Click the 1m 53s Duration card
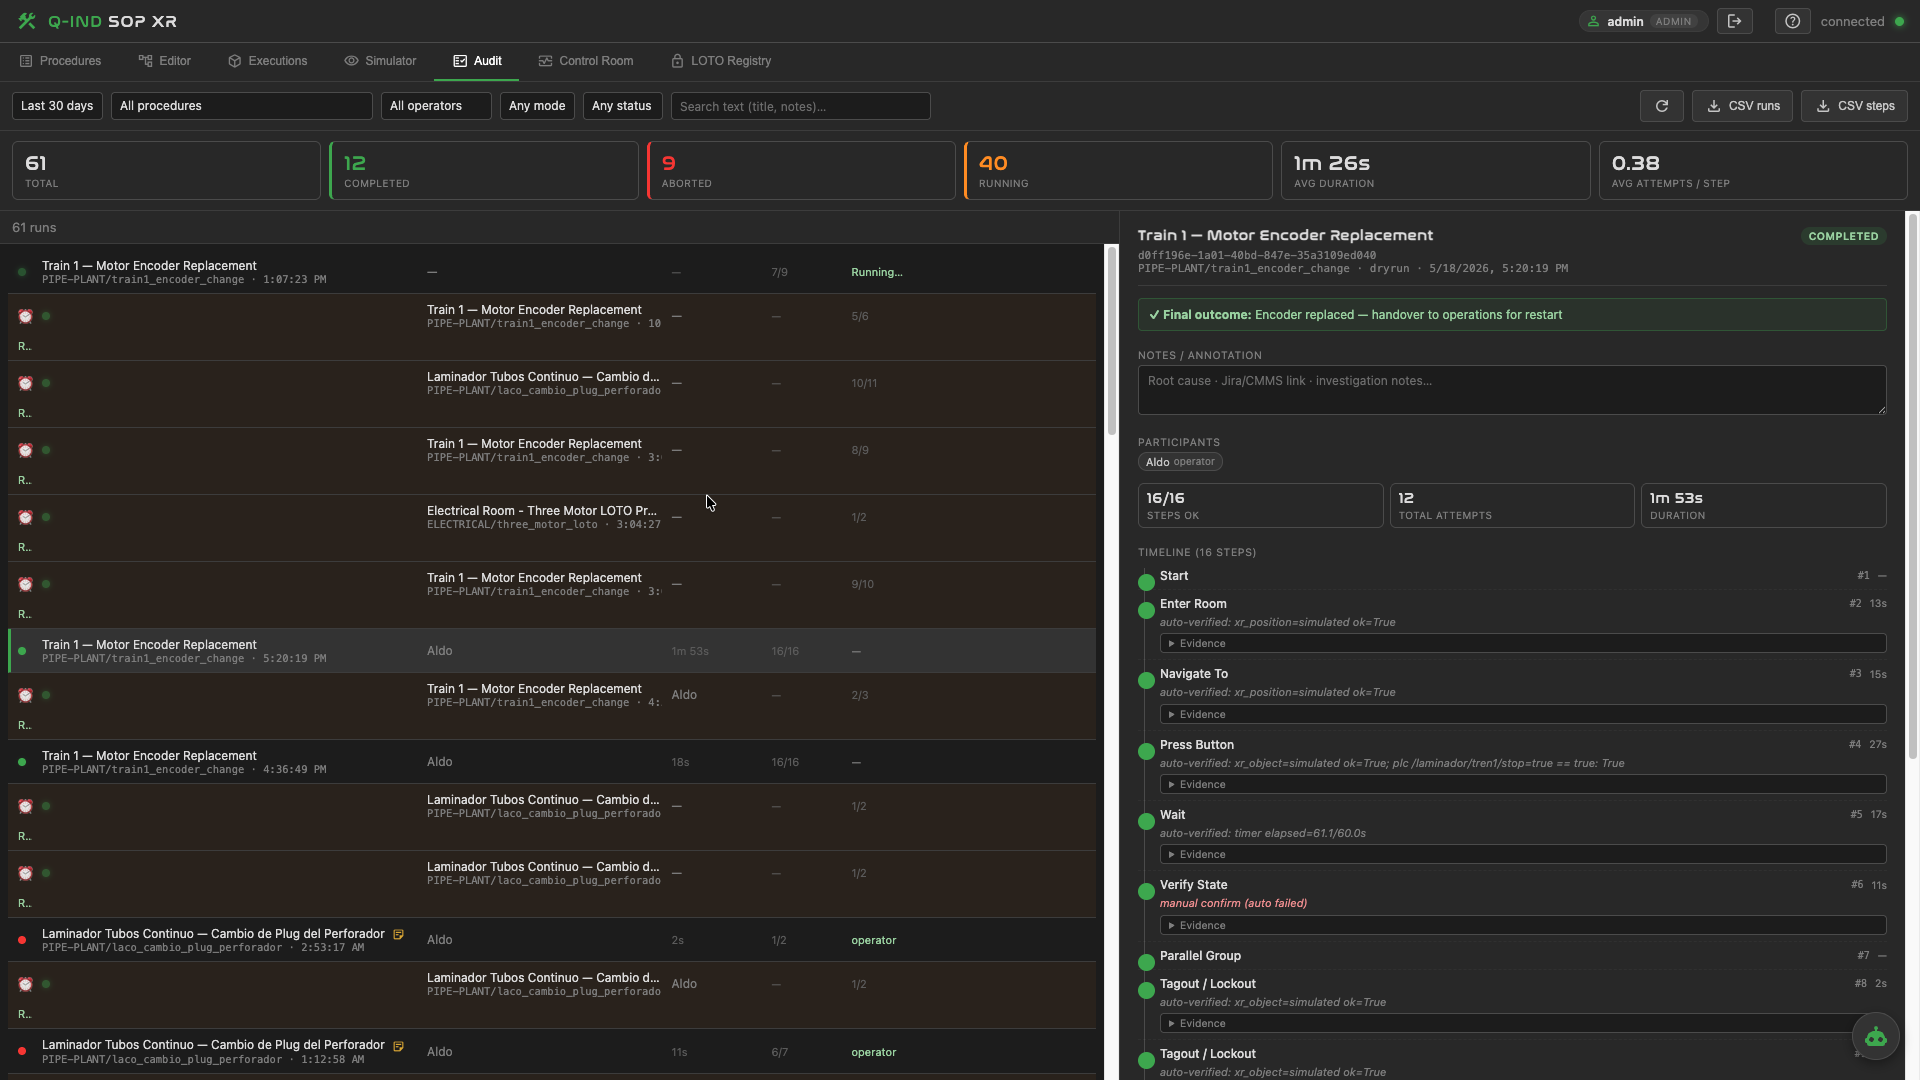Screen dimensions: 1920x1080 tap(1763, 506)
